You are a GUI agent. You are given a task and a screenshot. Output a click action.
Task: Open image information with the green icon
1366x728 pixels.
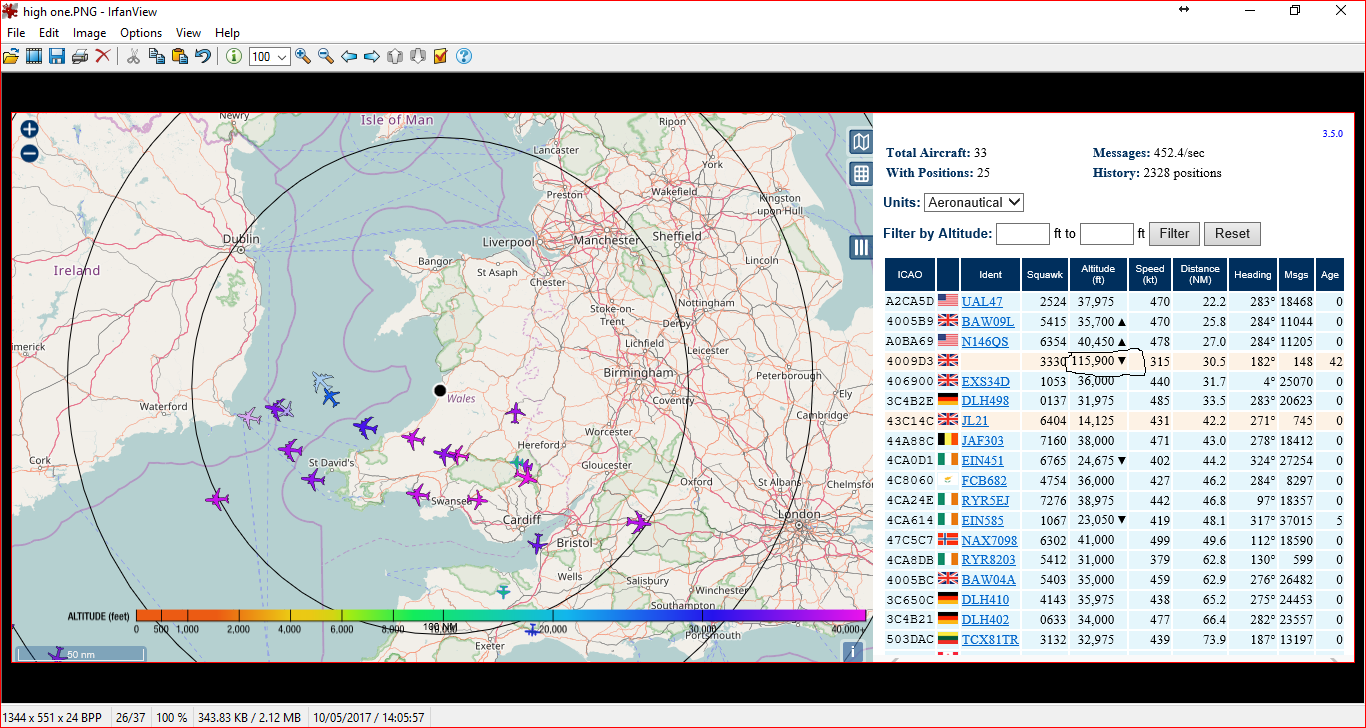[x=234, y=57]
